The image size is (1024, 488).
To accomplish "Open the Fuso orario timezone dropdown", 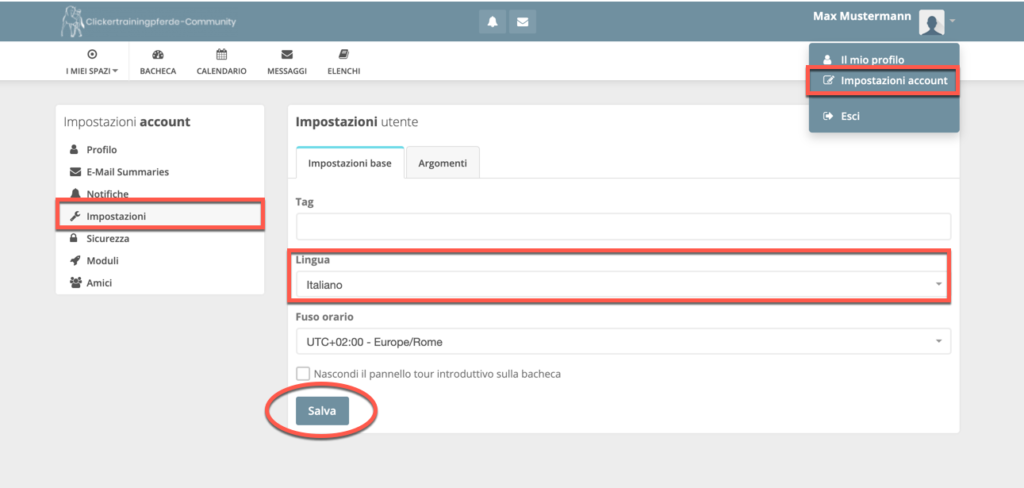I will coord(624,341).
